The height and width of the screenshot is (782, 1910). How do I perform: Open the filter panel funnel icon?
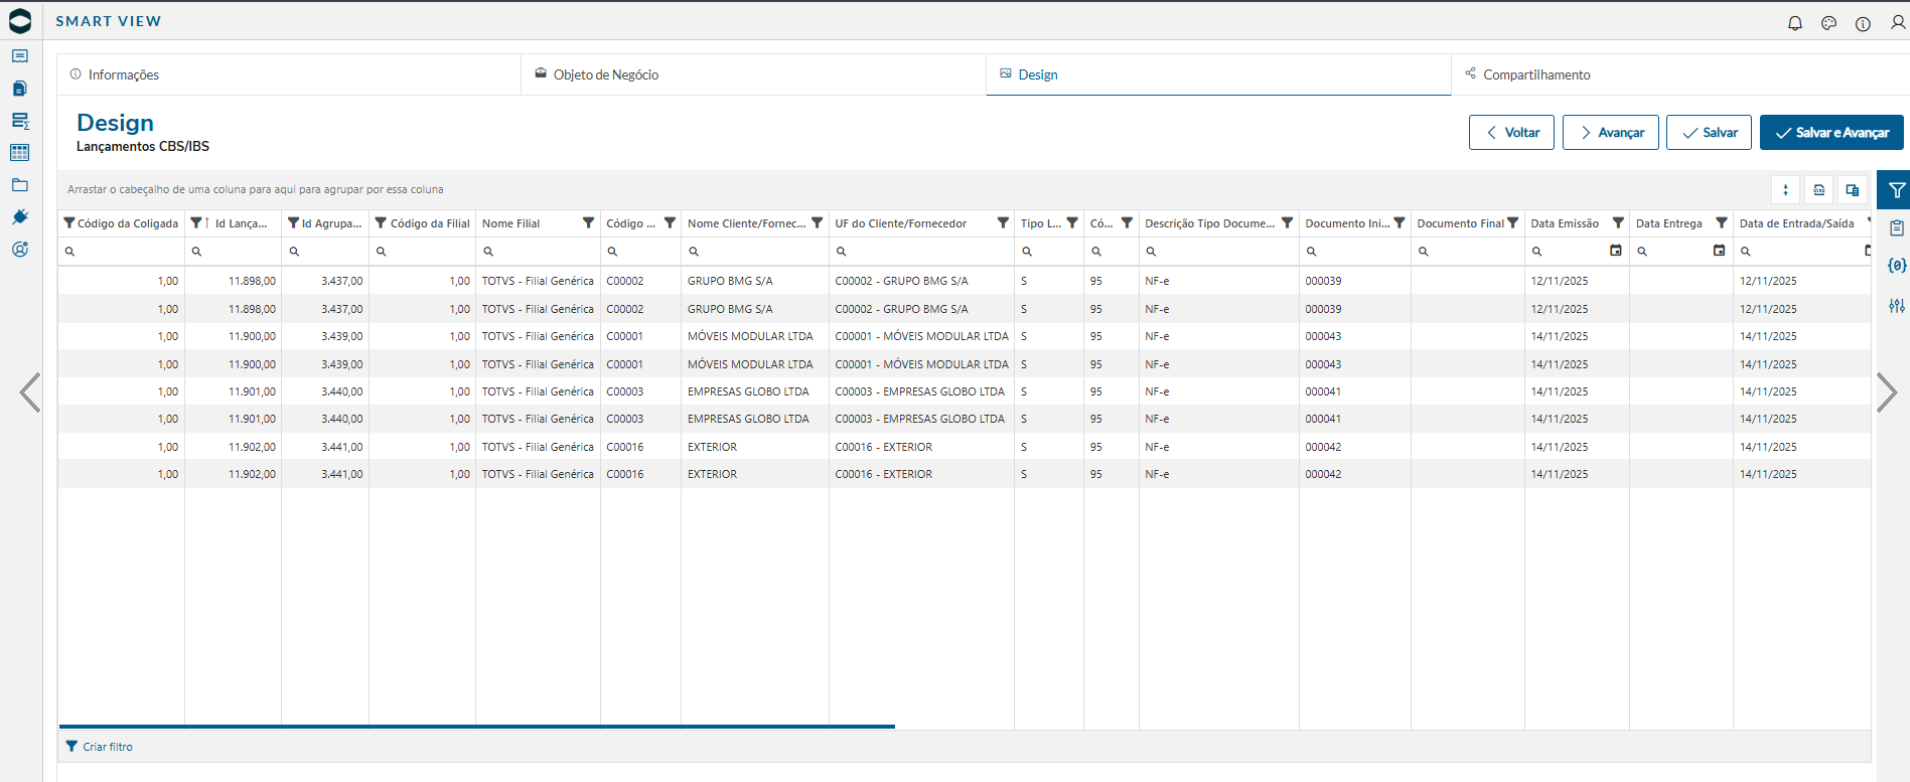click(1896, 190)
